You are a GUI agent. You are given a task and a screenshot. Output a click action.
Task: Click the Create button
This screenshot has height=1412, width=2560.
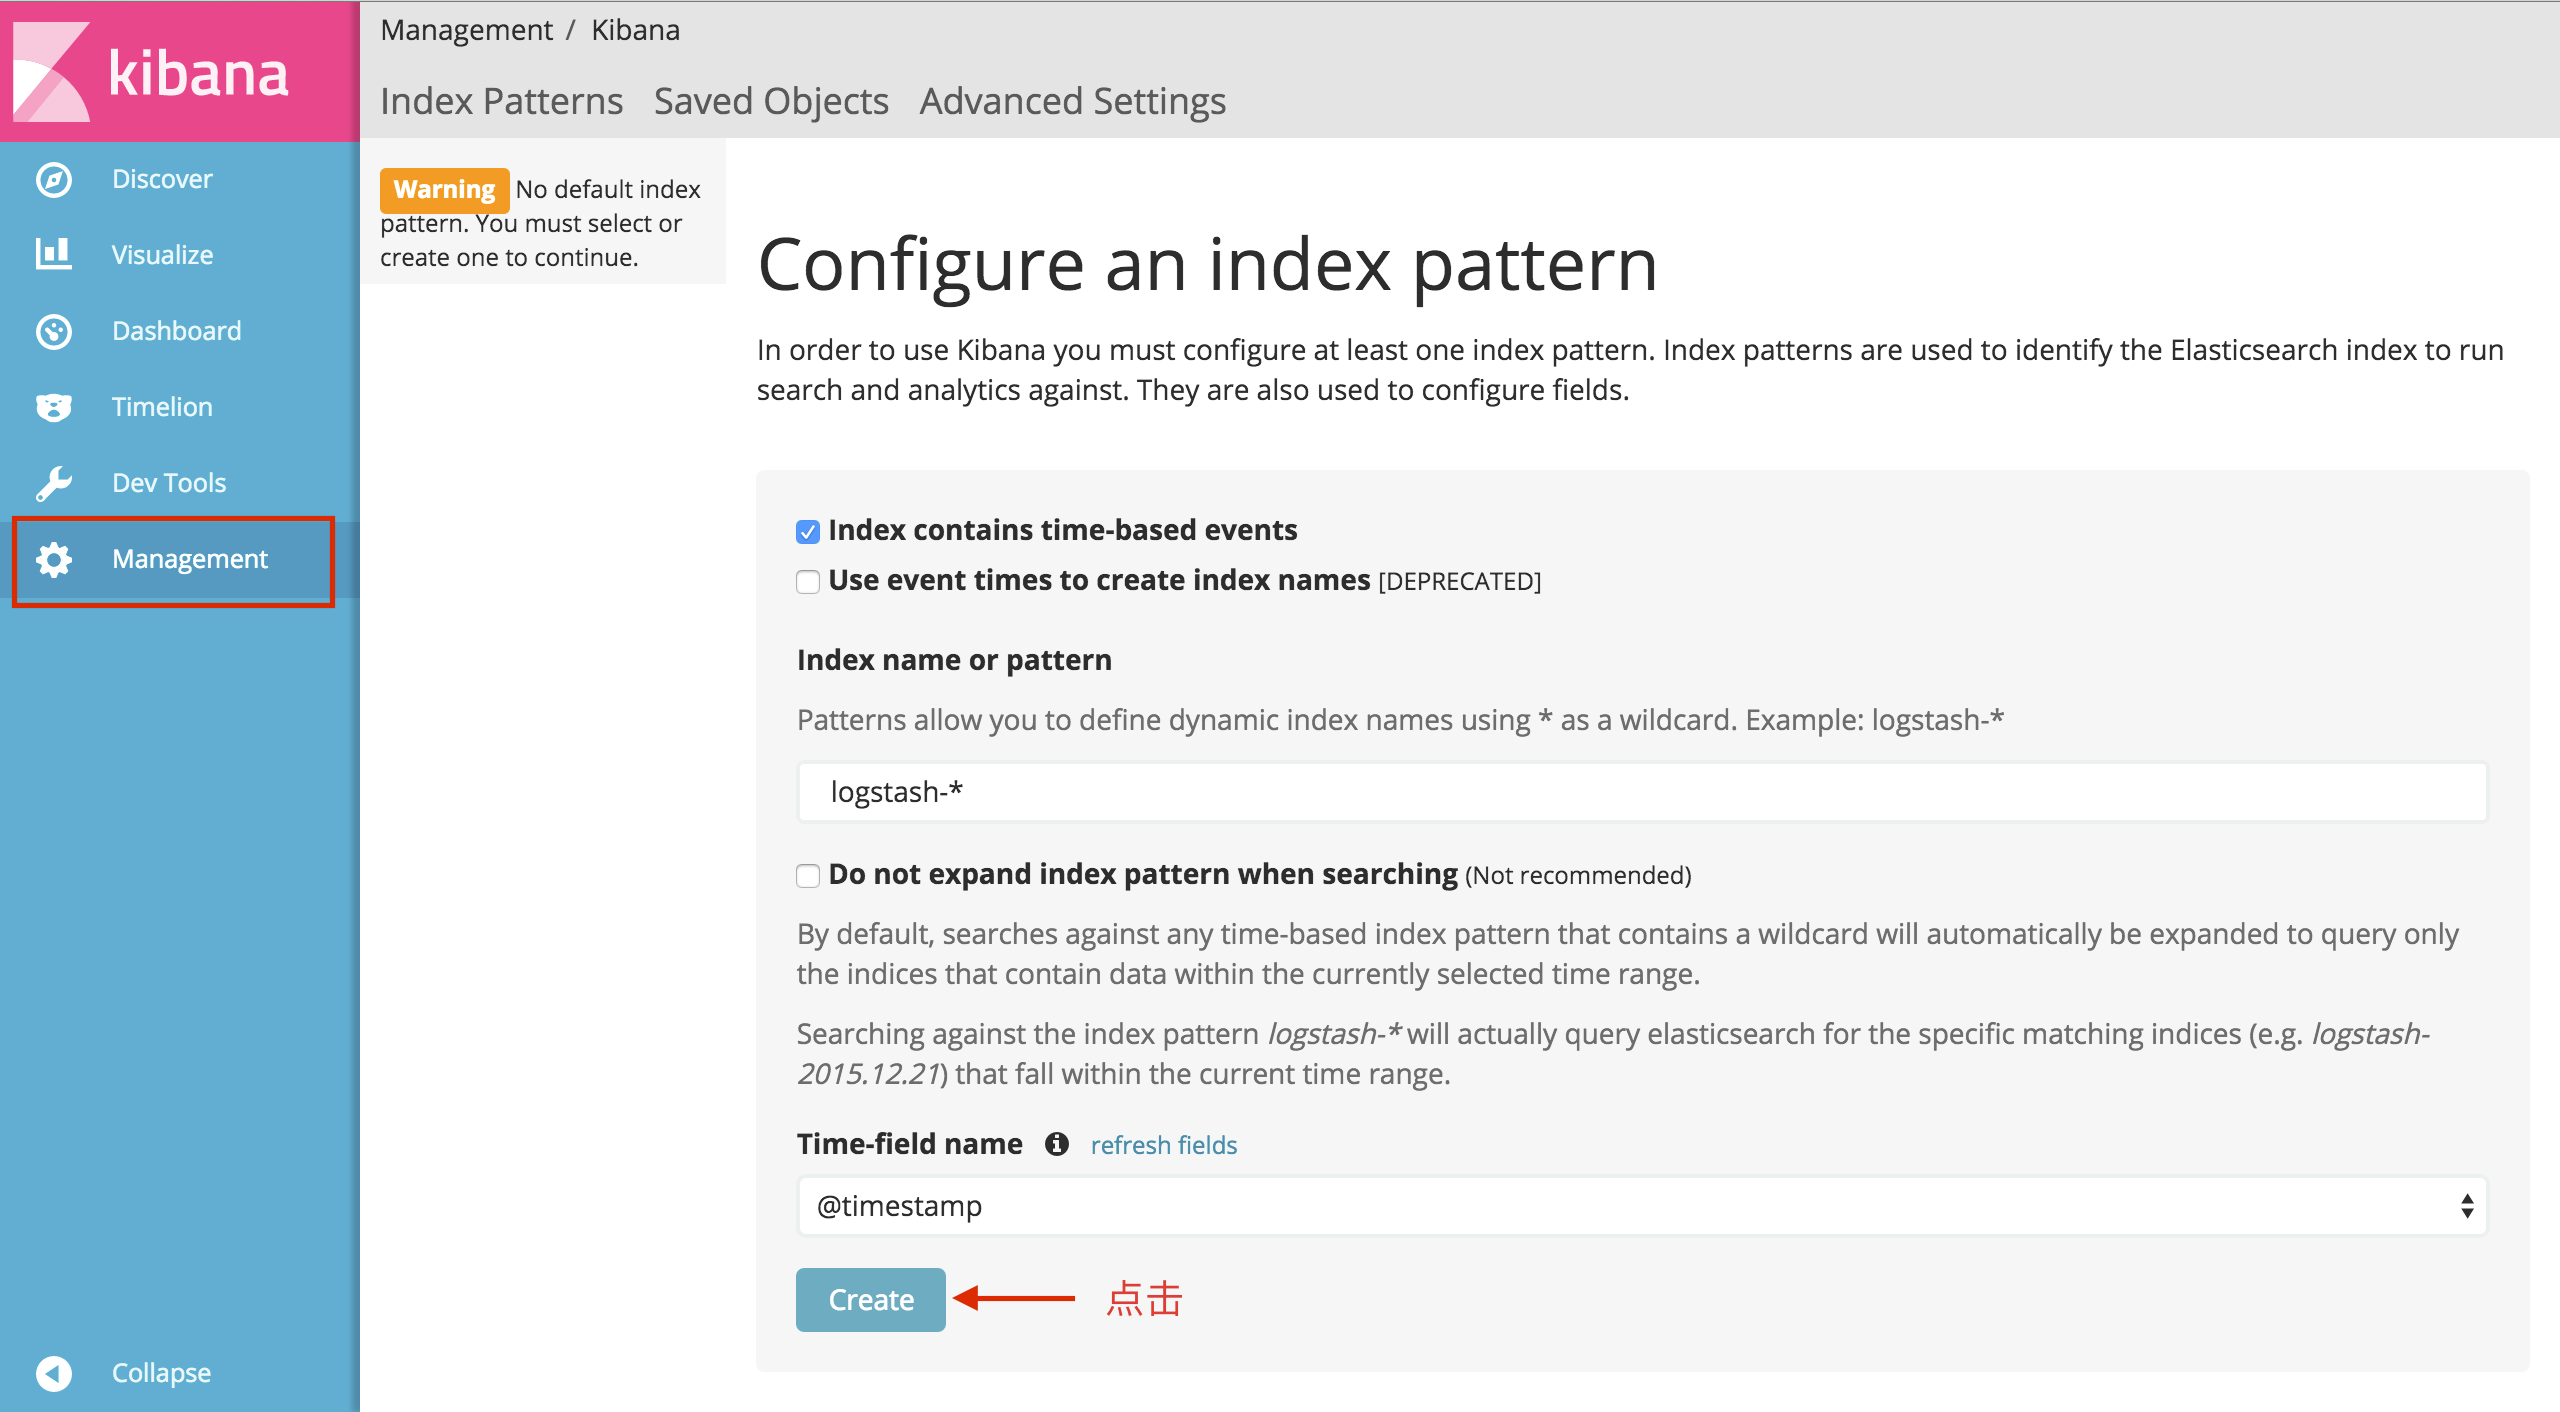pyautogui.click(x=869, y=1301)
